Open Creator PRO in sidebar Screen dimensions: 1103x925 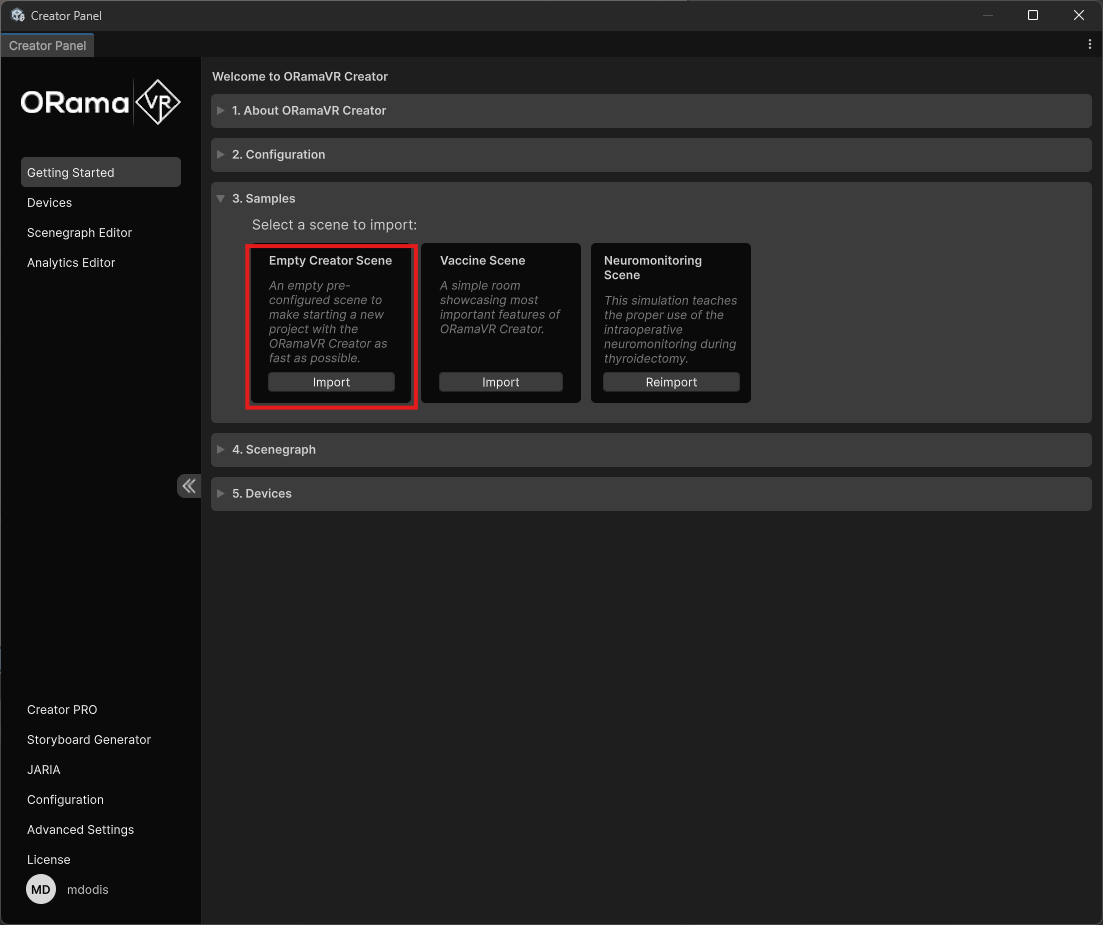coord(62,710)
